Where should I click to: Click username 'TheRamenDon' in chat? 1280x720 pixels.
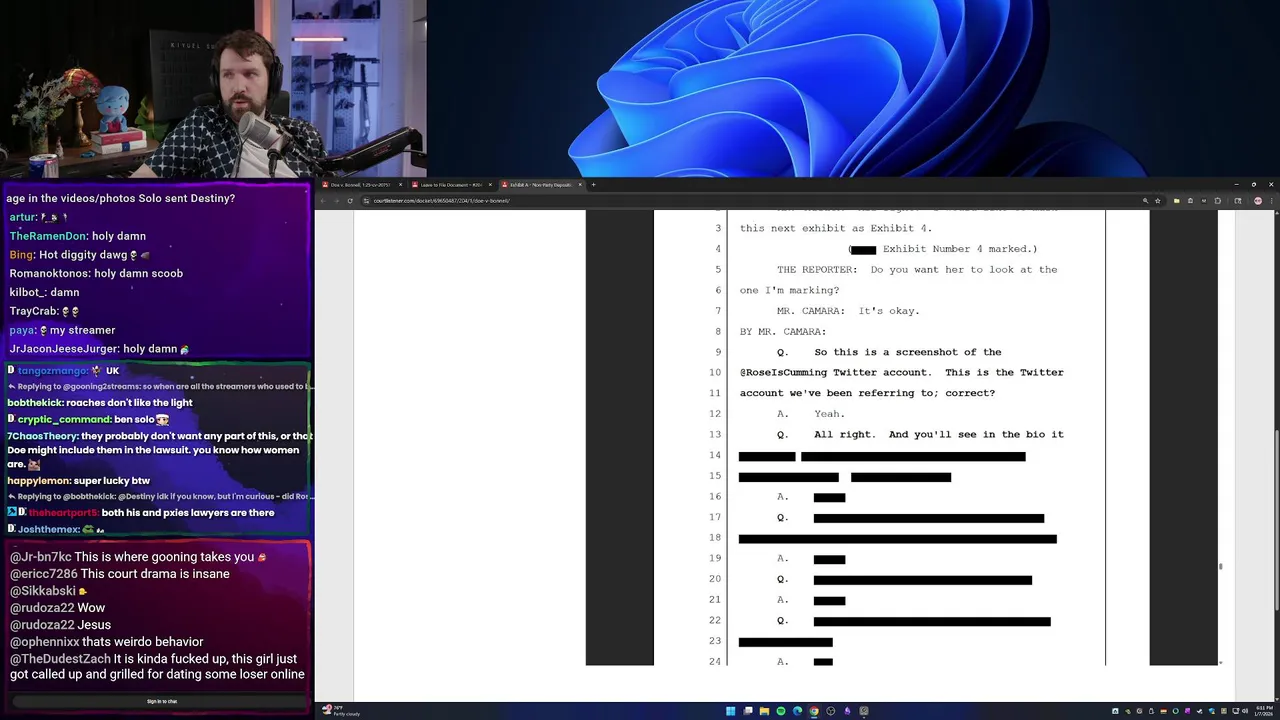[x=48, y=236]
